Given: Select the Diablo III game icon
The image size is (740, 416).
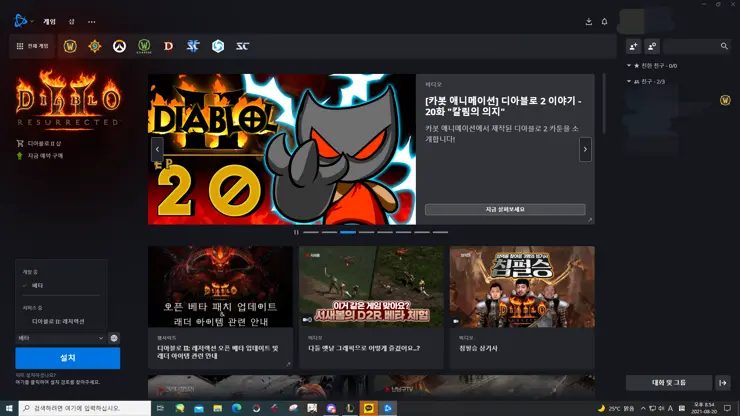Looking at the screenshot, I should (x=168, y=46).
